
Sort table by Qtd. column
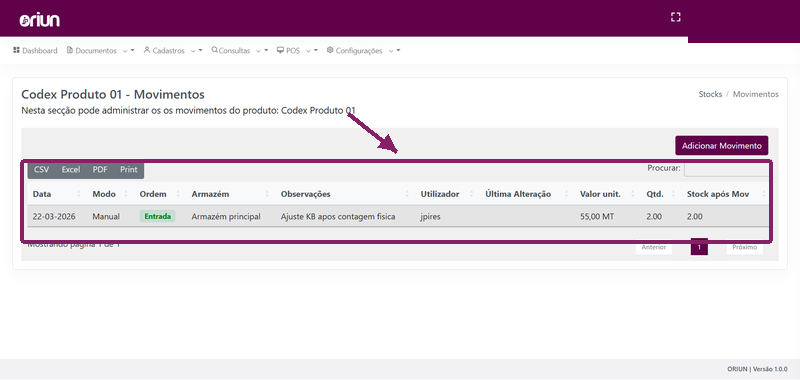pyautogui.click(x=661, y=194)
